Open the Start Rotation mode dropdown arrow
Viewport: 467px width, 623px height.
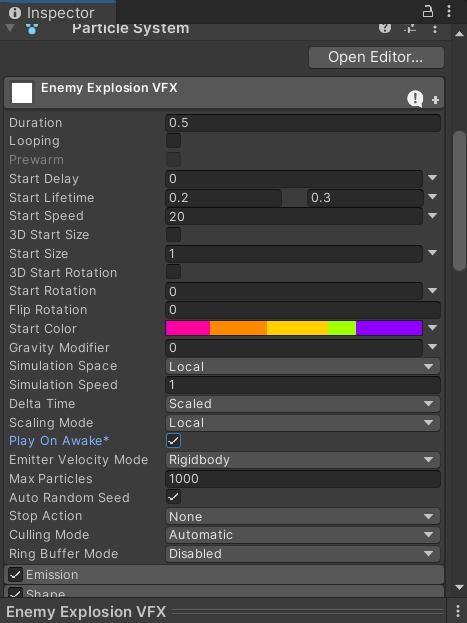coord(433,291)
